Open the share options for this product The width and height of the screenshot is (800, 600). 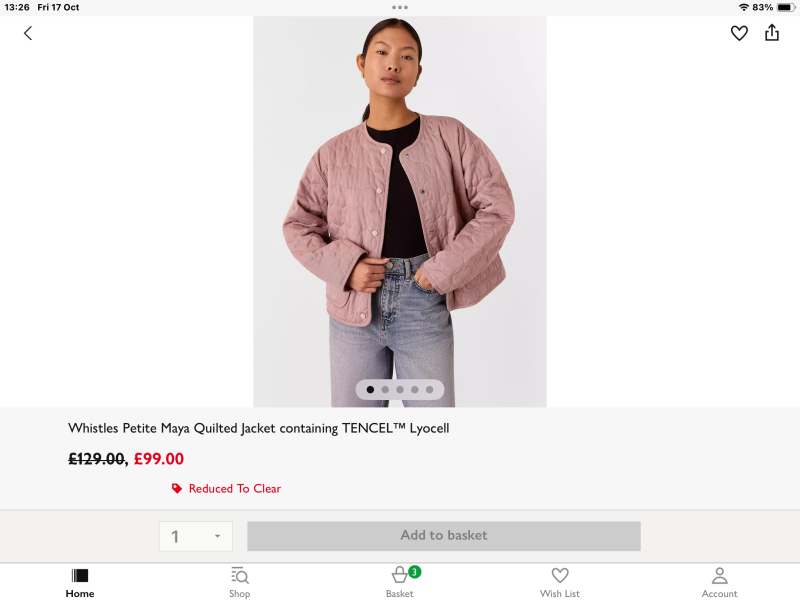(771, 33)
